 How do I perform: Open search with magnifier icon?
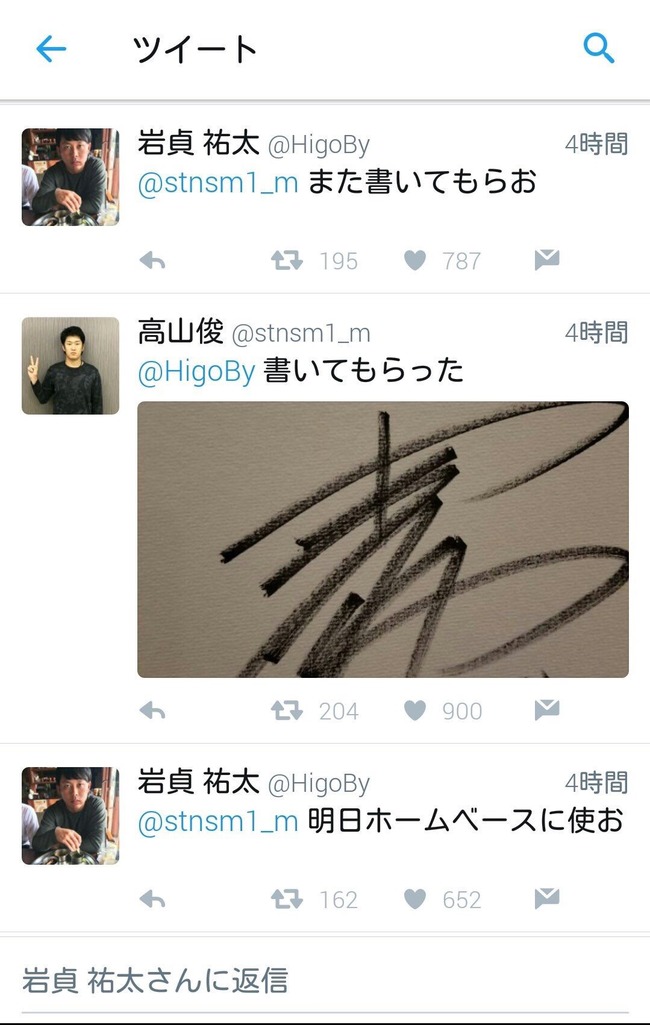(x=598, y=48)
